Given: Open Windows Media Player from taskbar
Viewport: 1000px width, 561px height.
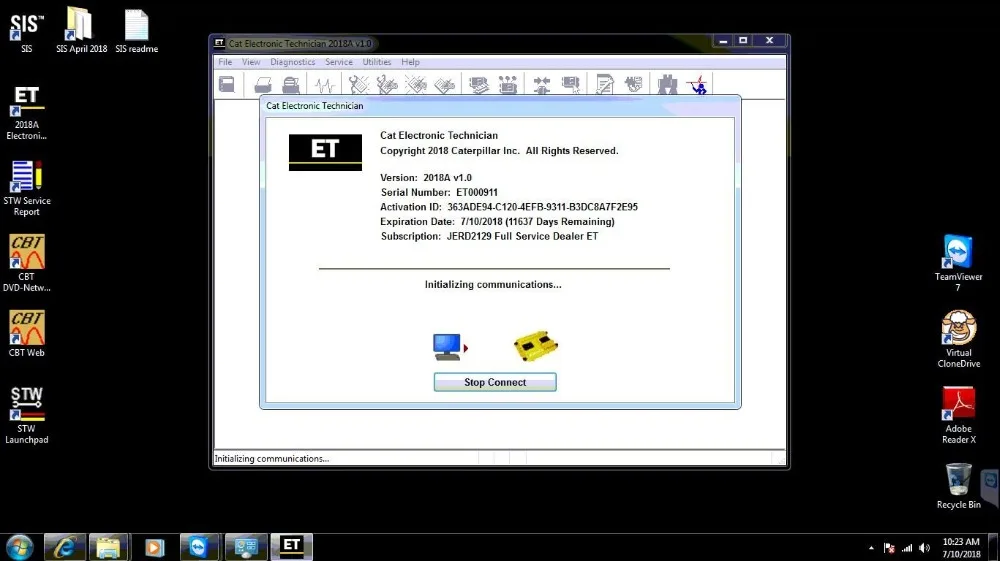Looking at the screenshot, I should (x=154, y=547).
